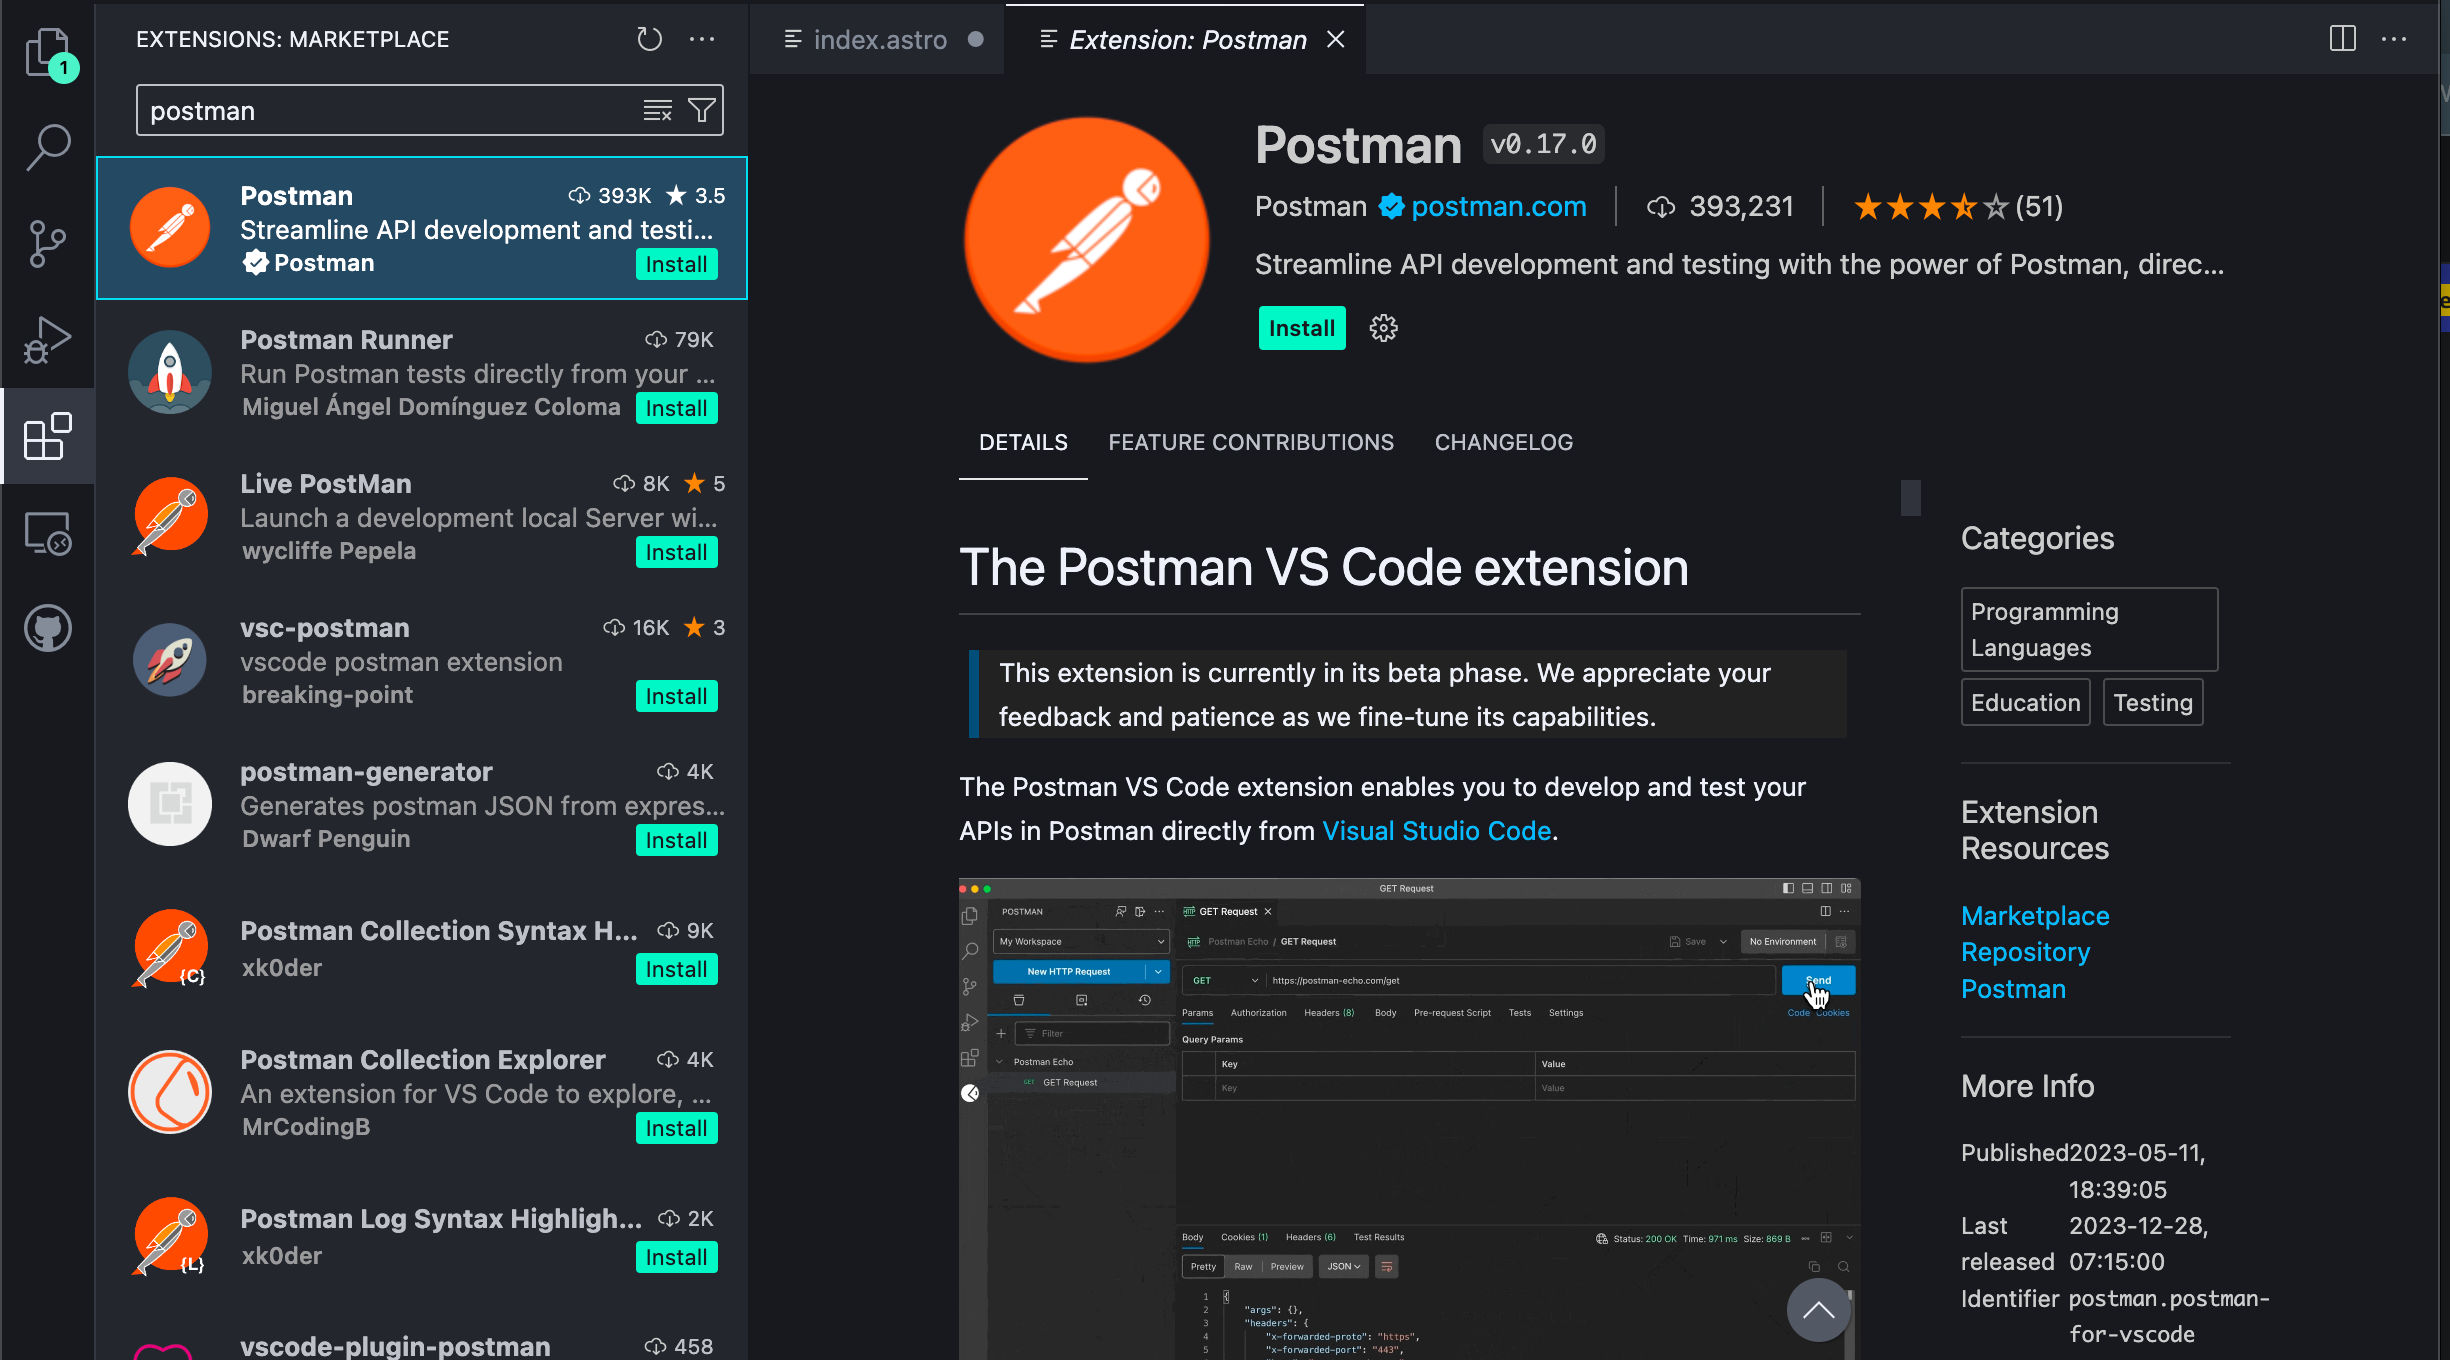Install the Live PostMan extension
The image size is (2450, 1360).
click(677, 552)
